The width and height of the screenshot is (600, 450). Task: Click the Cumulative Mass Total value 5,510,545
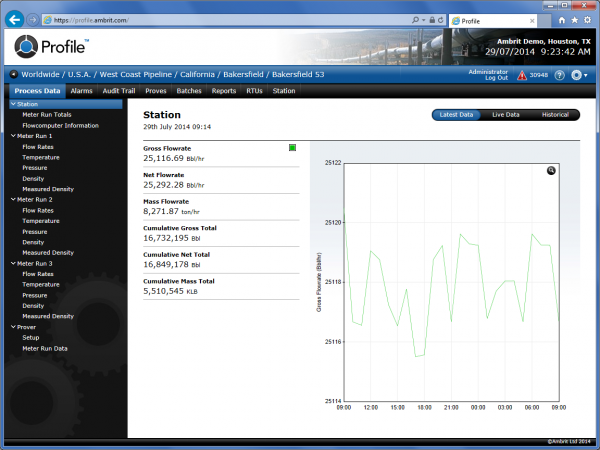click(x=163, y=291)
